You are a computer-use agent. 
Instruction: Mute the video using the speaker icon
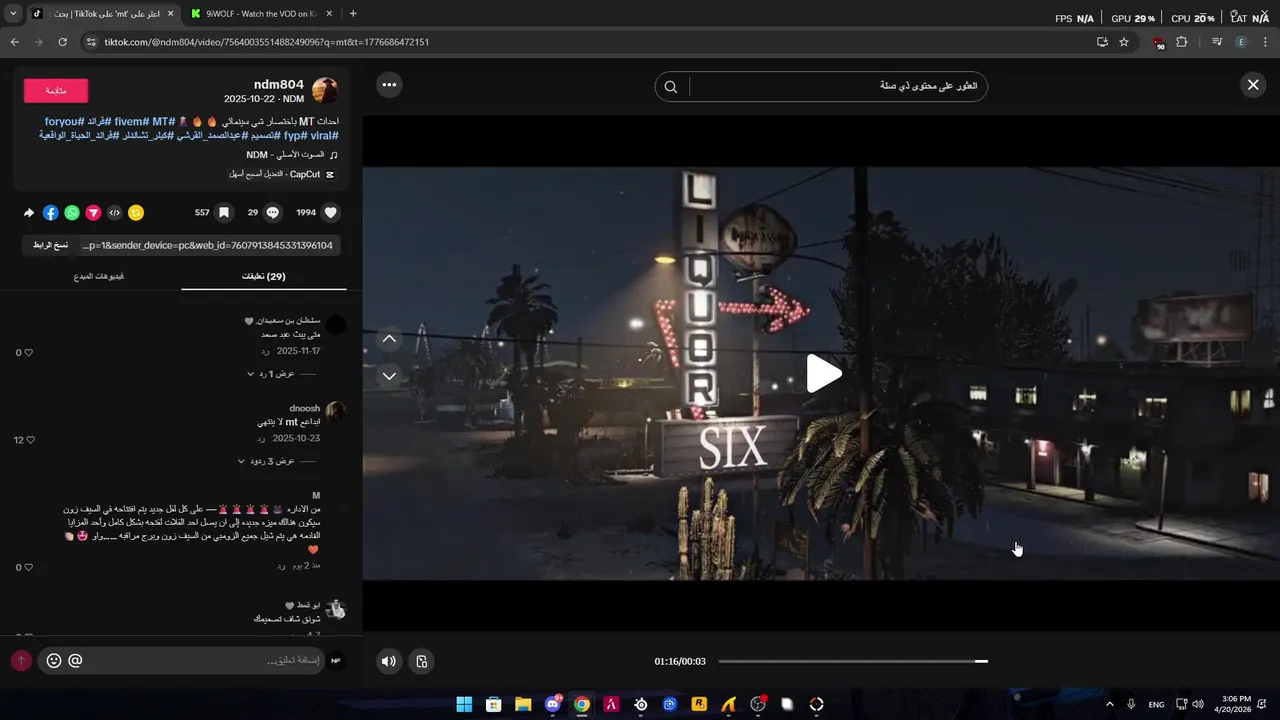(389, 661)
